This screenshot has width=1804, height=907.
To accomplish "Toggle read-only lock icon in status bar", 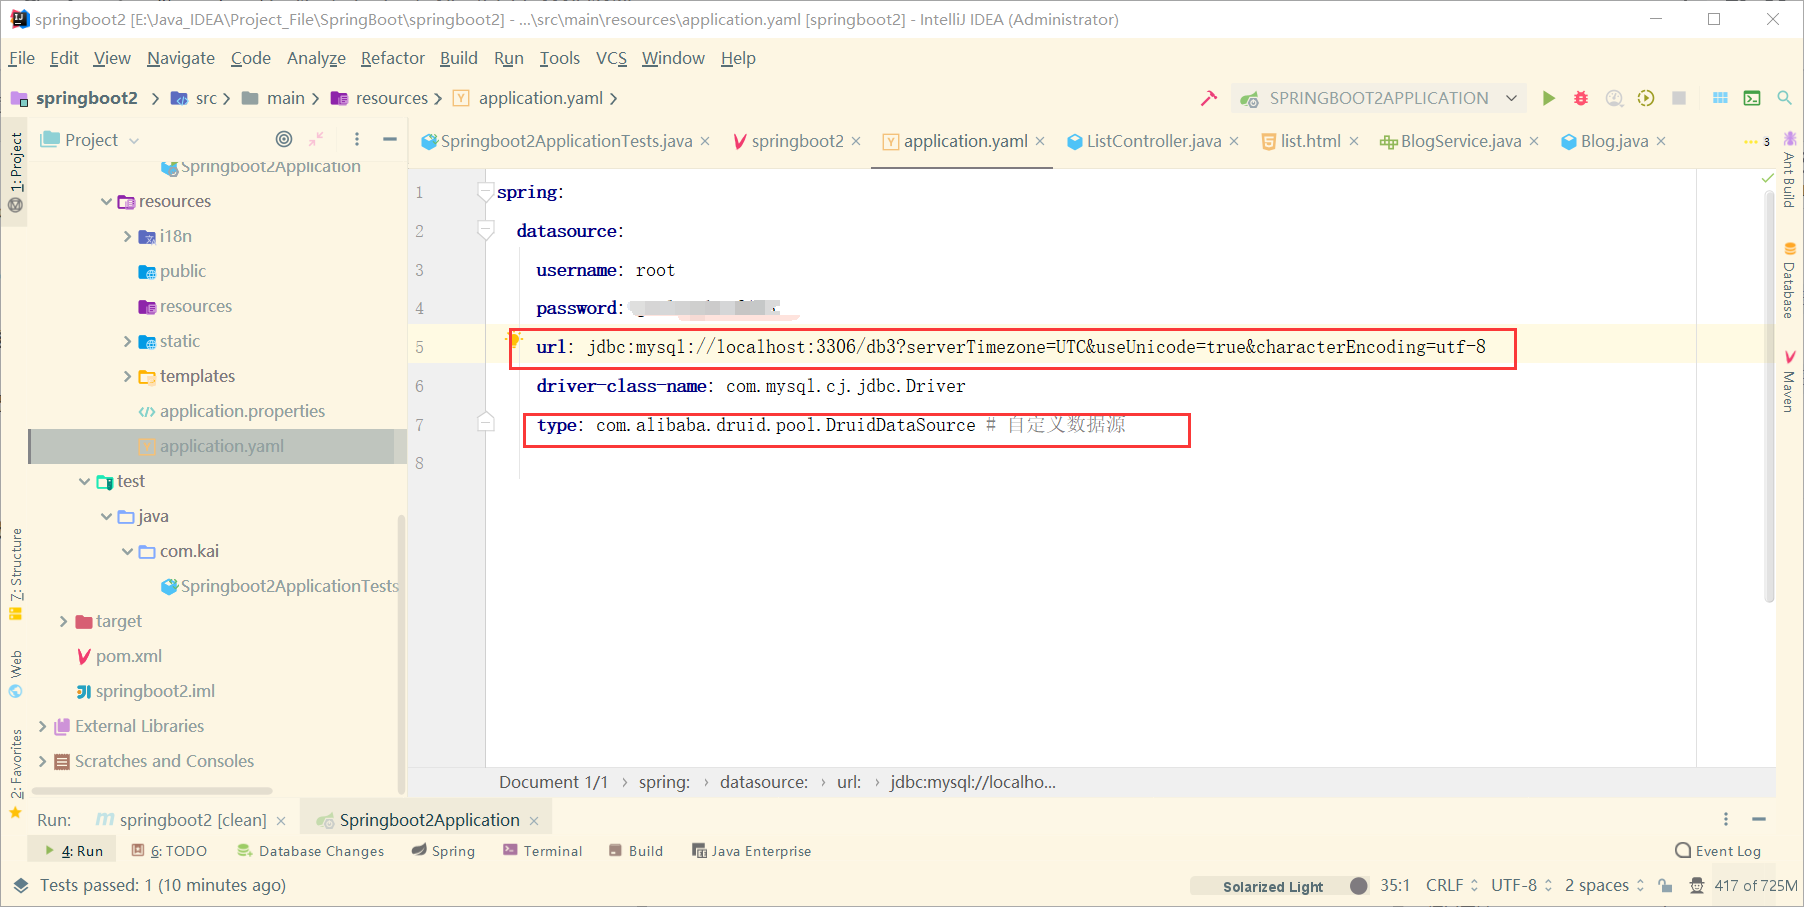I will coord(1665,885).
